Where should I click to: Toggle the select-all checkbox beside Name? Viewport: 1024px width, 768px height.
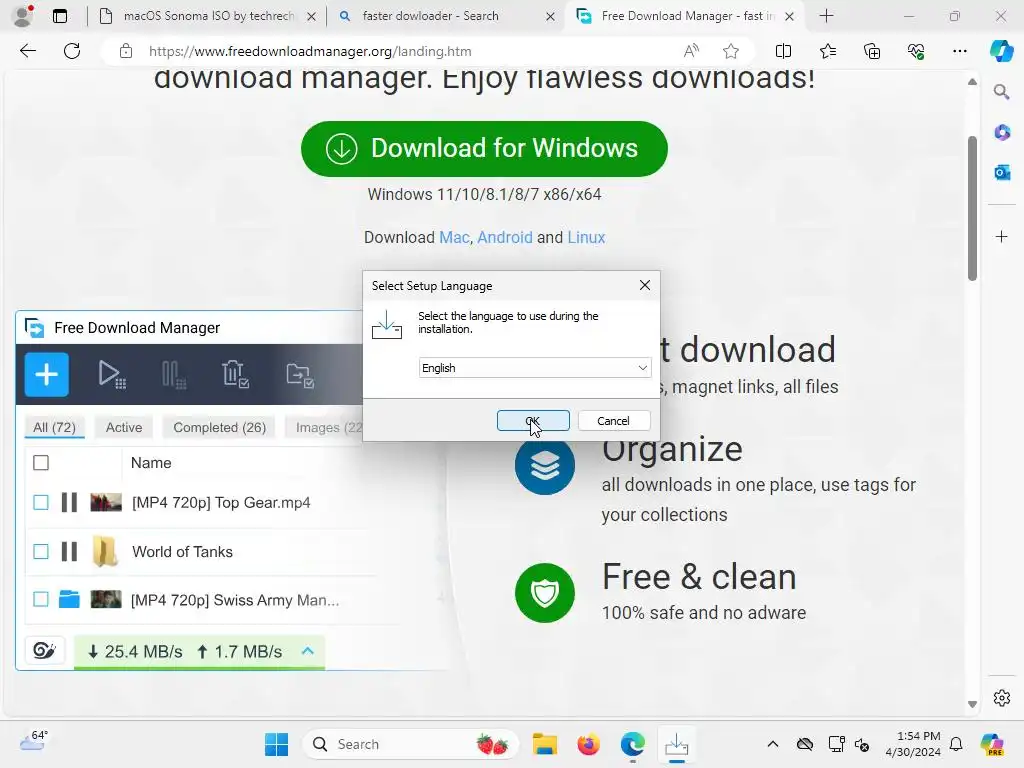click(x=40, y=462)
